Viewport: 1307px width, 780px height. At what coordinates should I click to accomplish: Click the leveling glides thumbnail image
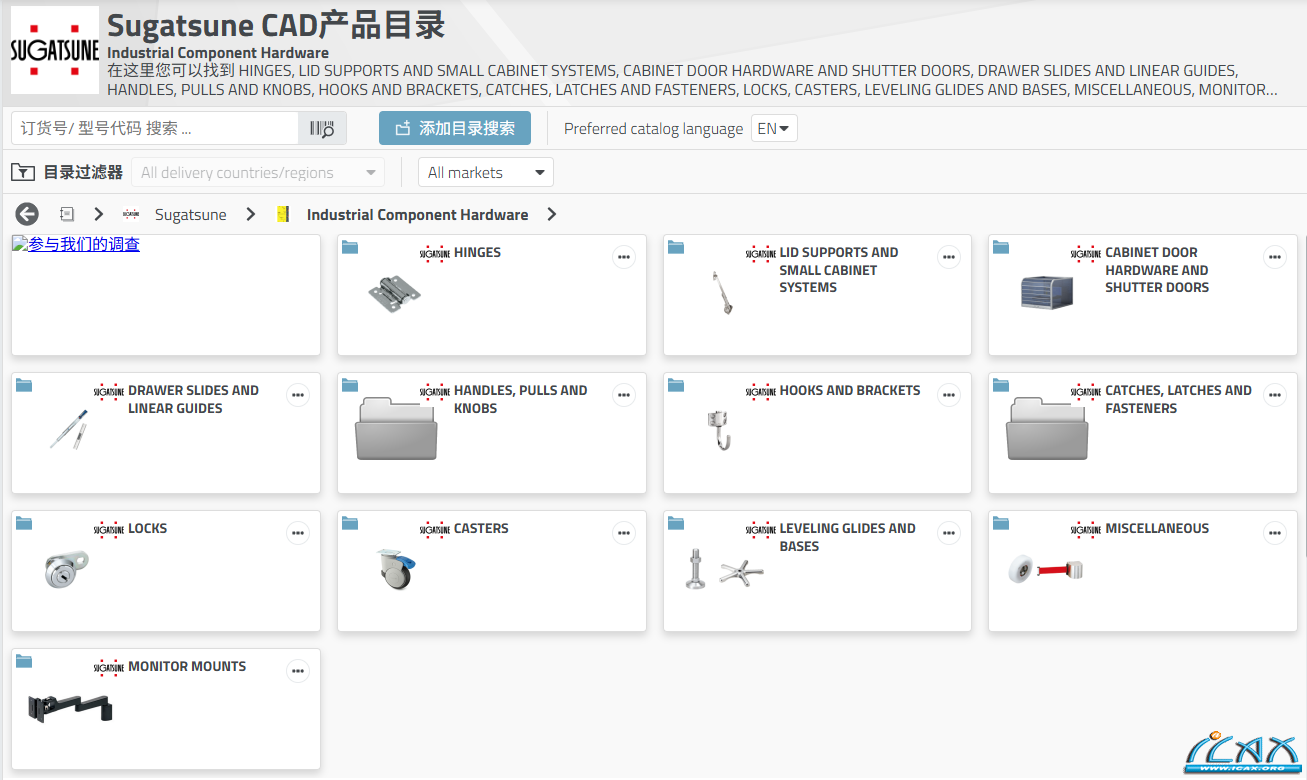pos(724,569)
